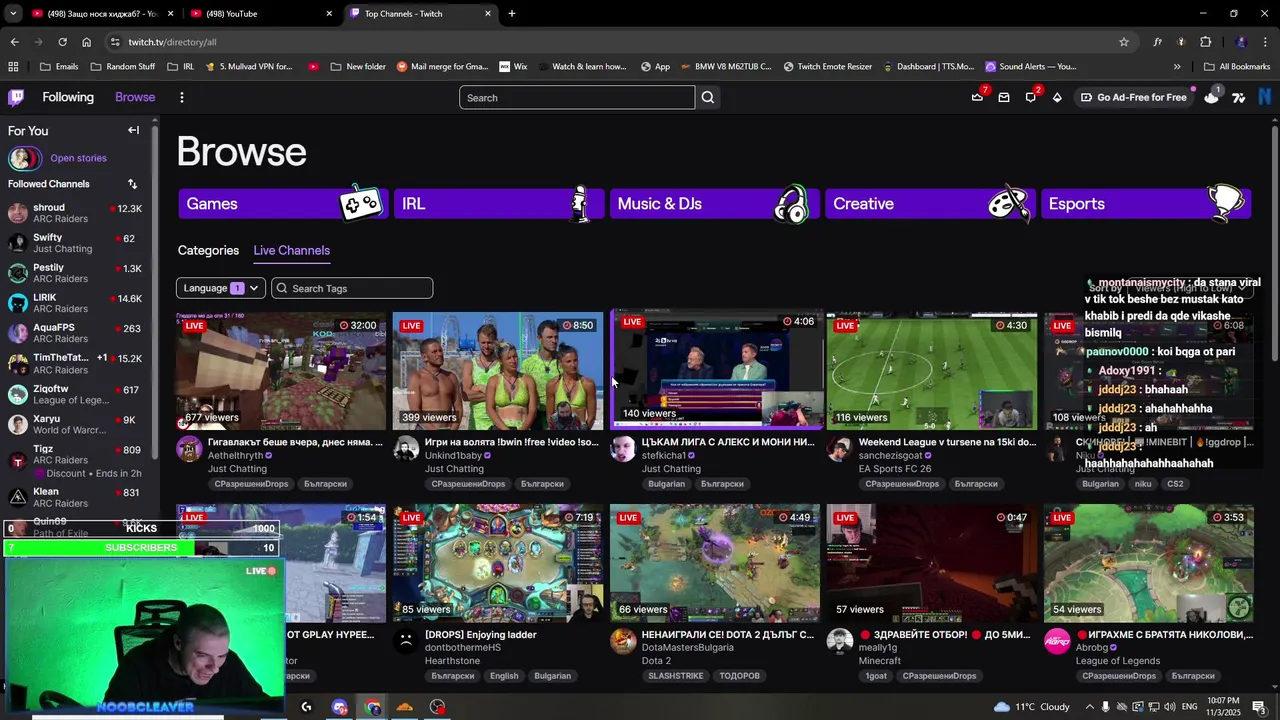
Task: Open the All Bookmarks folder
Action: [x=1237, y=67]
